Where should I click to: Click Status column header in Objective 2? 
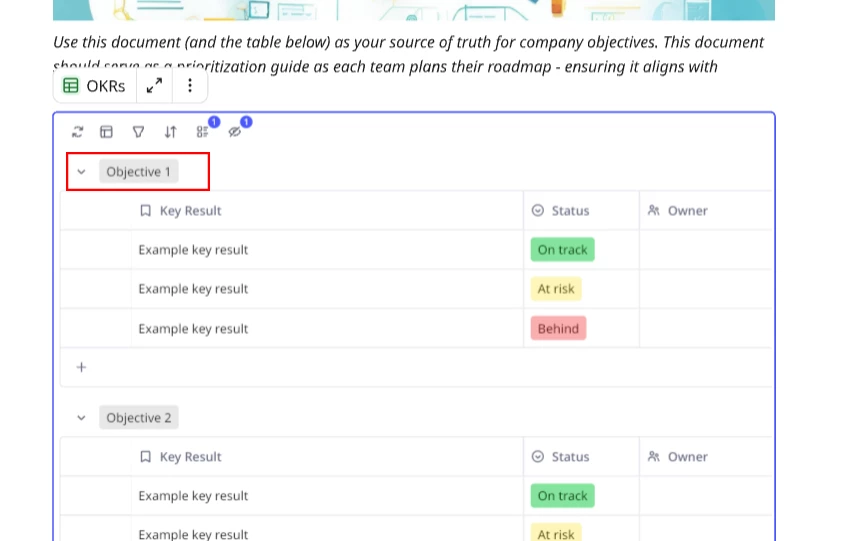(x=581, y=457)
